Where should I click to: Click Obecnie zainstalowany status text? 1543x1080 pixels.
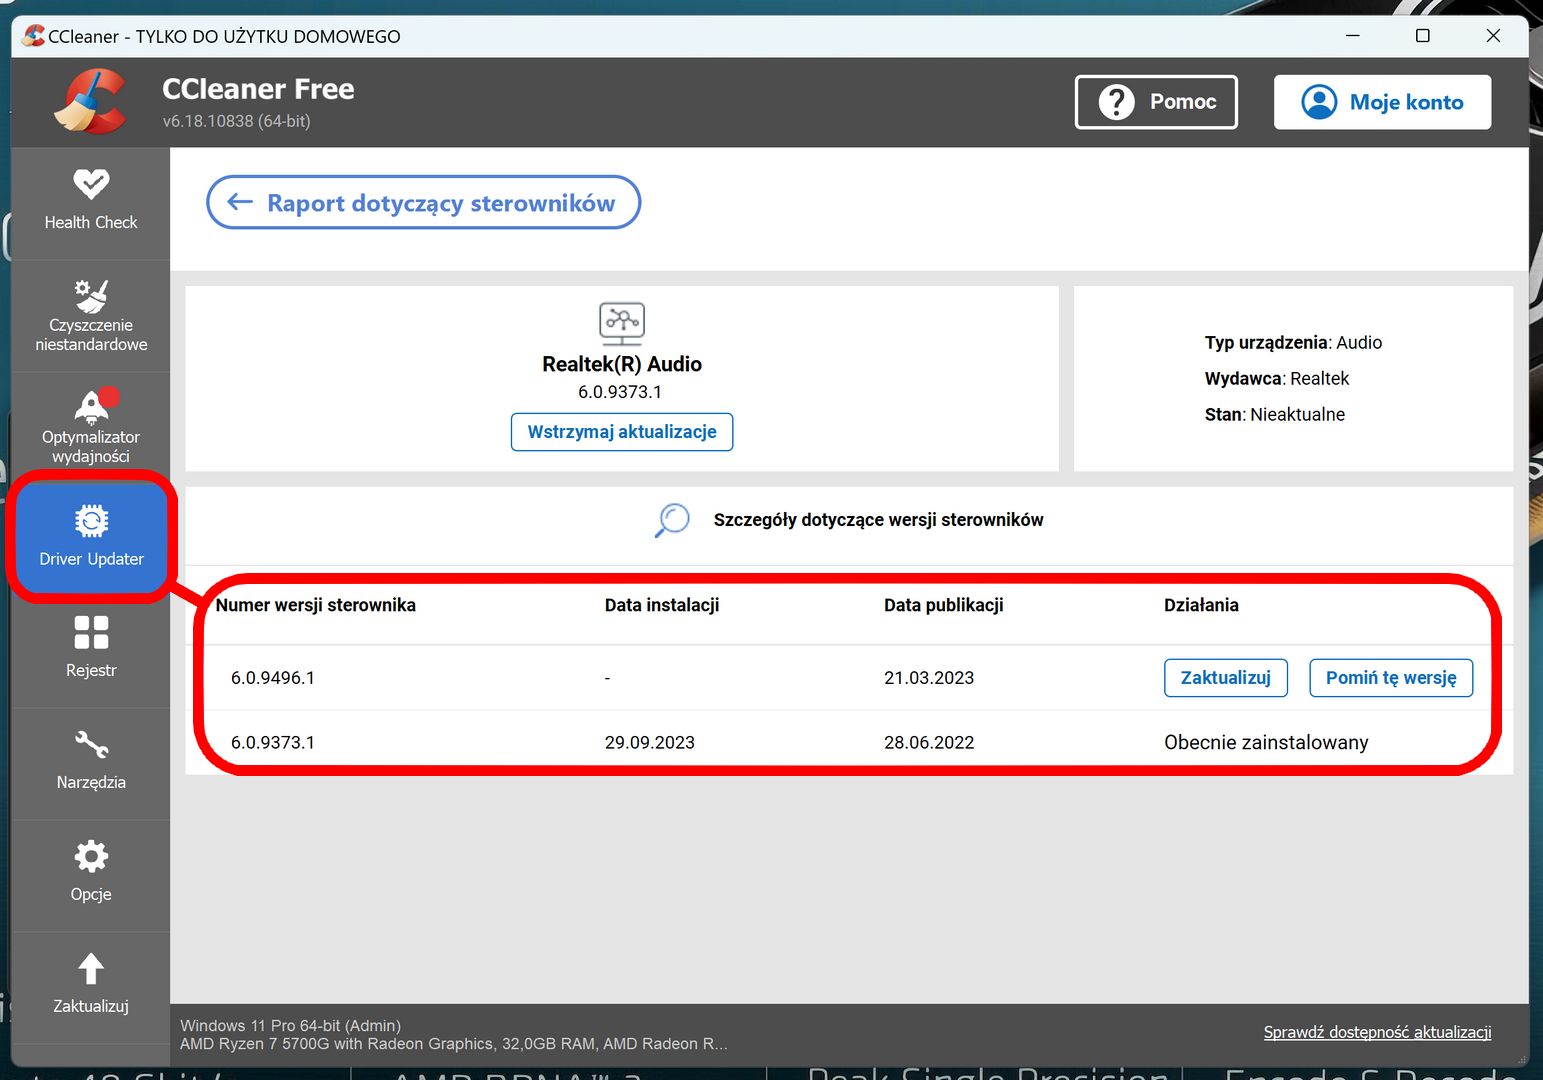[x=1266, y=743]
